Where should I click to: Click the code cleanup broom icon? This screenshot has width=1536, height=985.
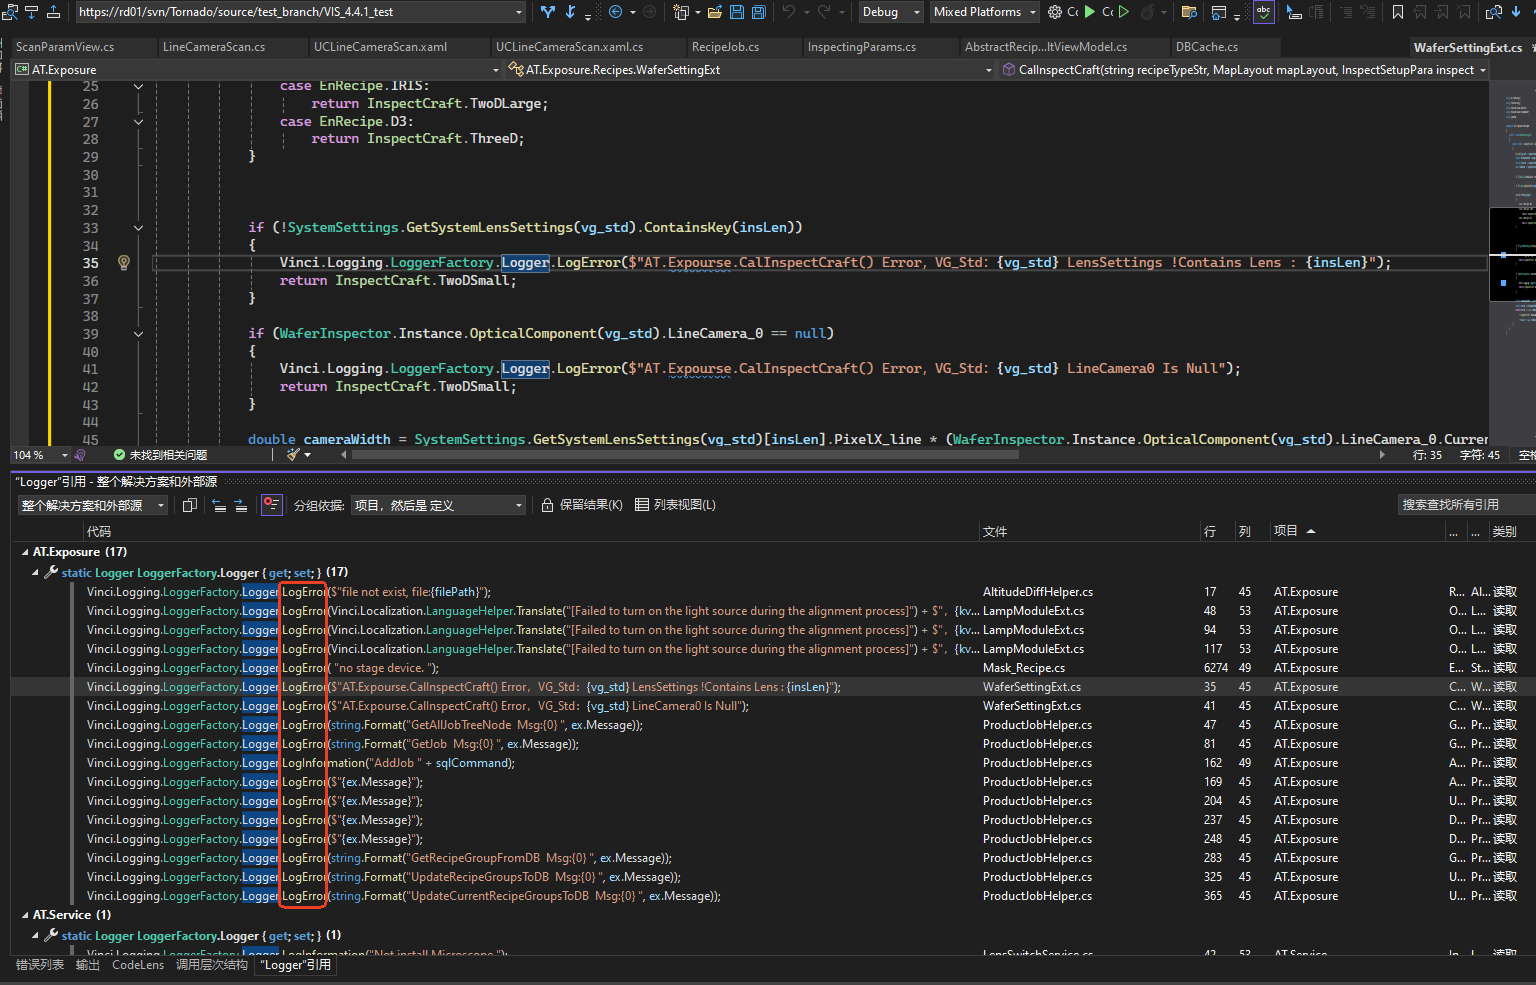click(x=294, y=455)
